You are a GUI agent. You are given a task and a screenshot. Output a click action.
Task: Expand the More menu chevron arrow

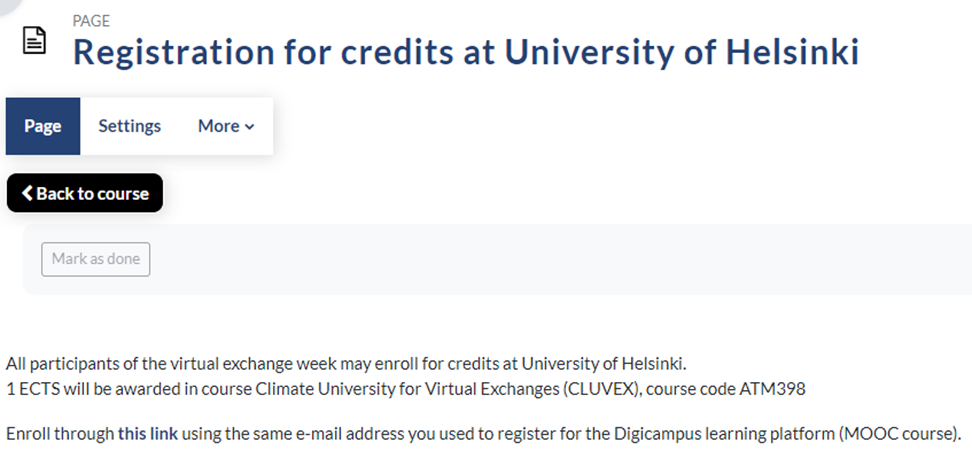[x=249, y=127]
